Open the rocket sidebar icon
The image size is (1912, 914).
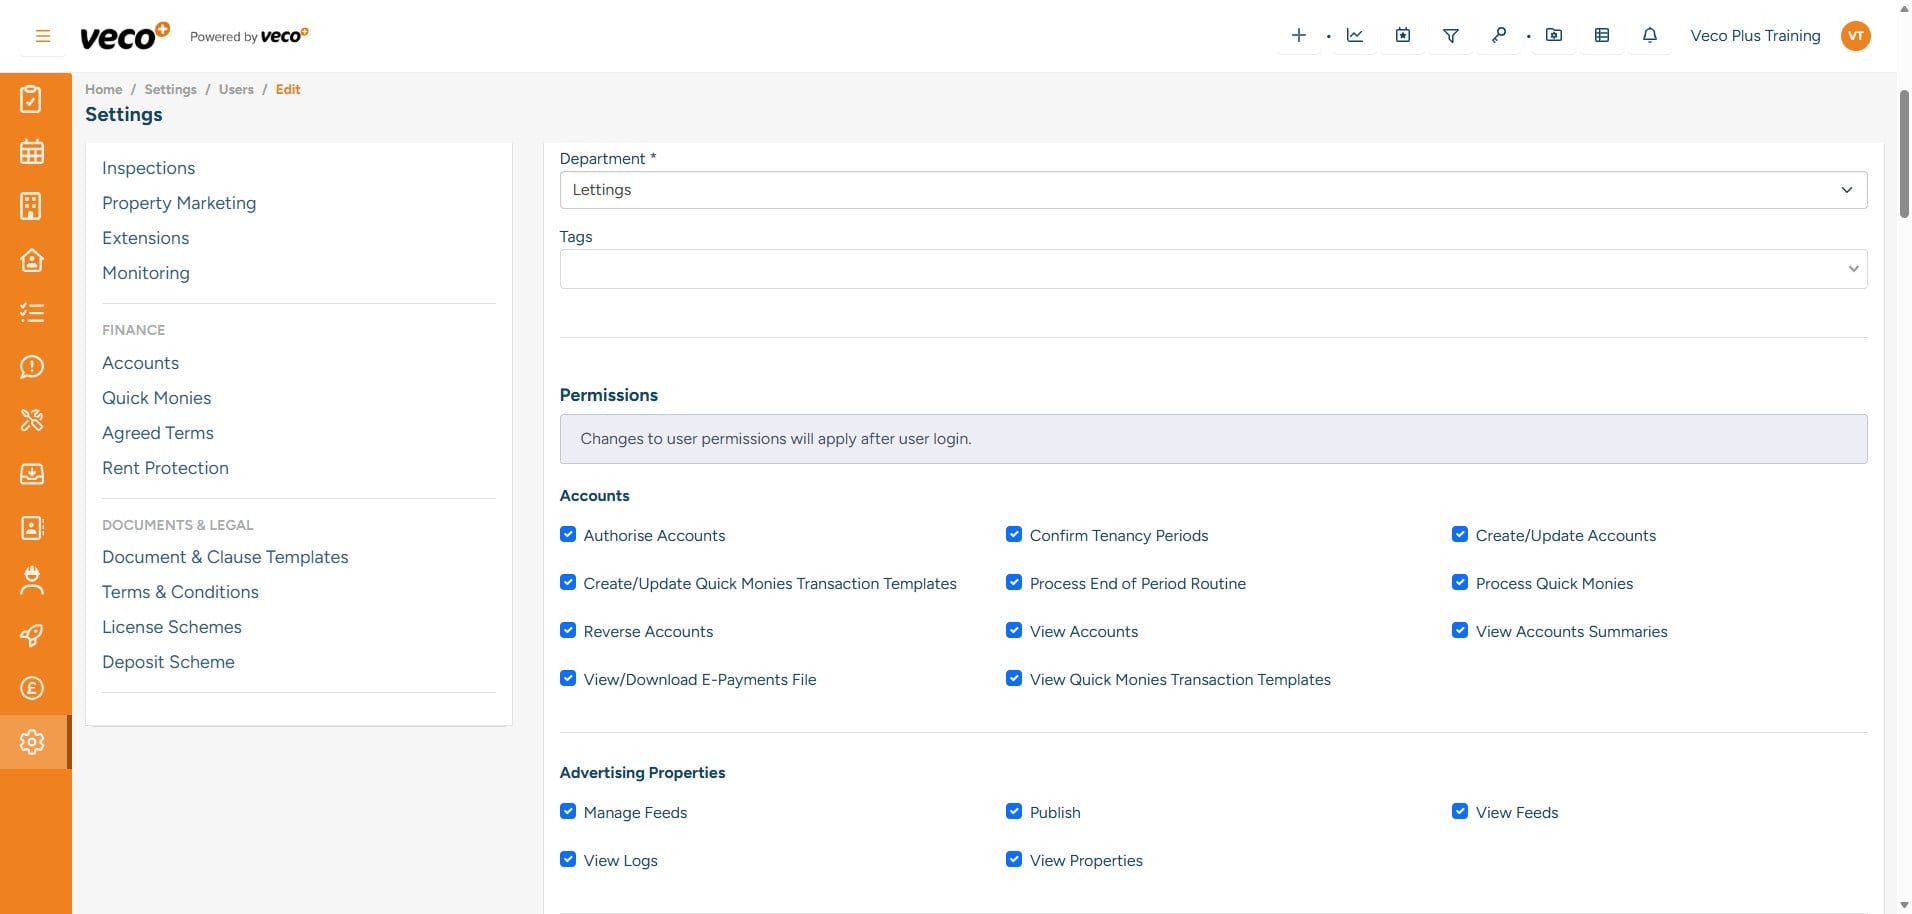pos(32,635)
